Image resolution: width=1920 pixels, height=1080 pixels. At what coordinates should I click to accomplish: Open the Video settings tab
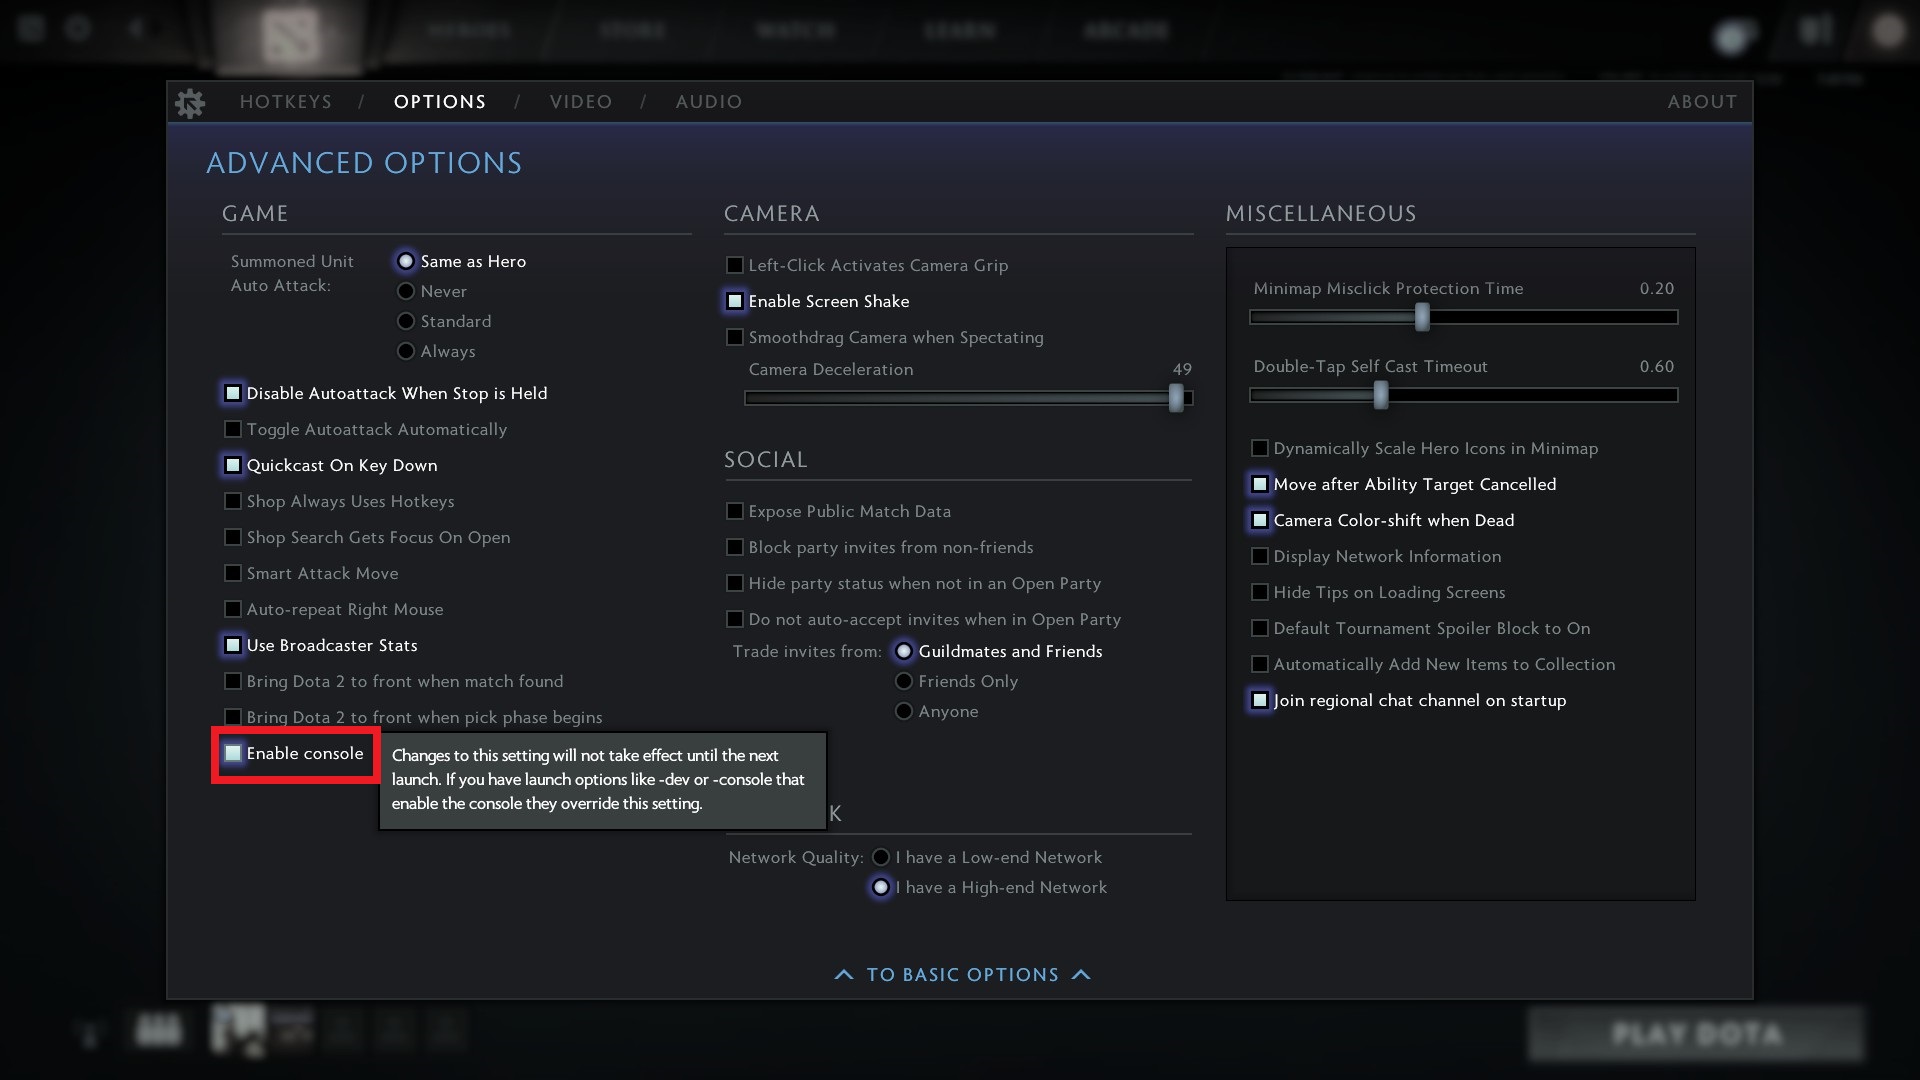(581, 102)
